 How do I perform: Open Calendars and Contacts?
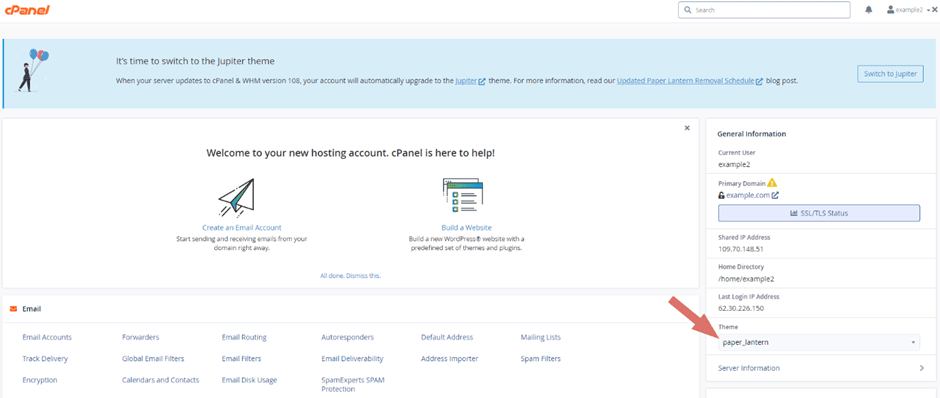[161, 380]
